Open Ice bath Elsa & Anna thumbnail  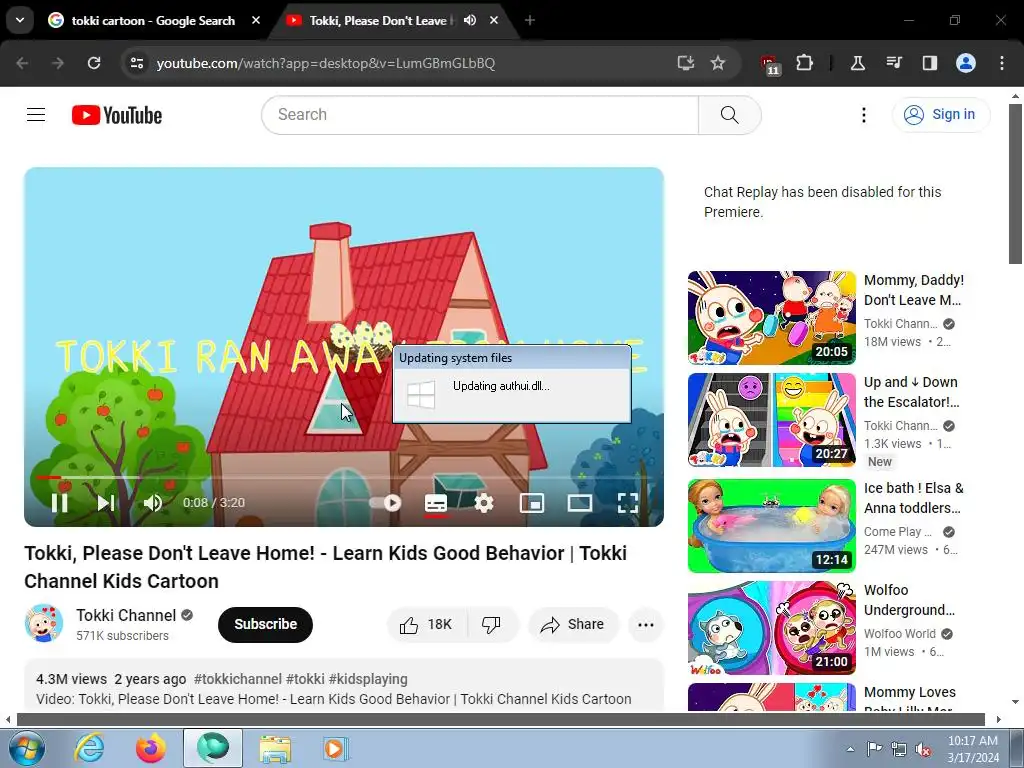click(x=771, y=526)
